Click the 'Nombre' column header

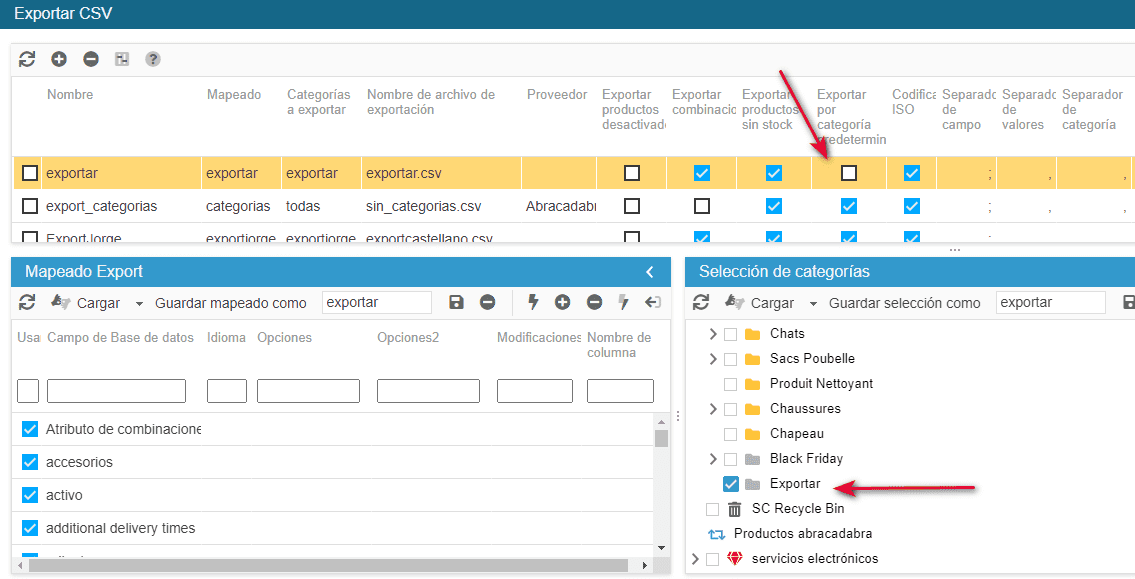tap(70, 95)
